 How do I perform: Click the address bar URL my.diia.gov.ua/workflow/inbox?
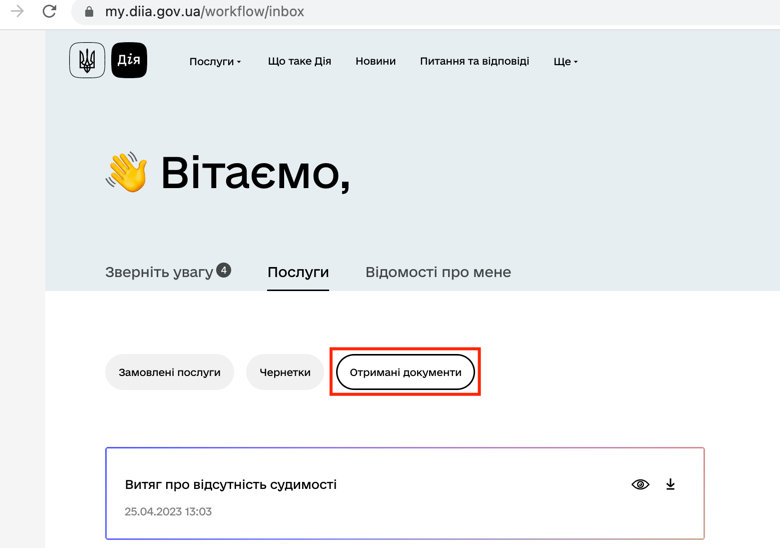click(204, 11)
